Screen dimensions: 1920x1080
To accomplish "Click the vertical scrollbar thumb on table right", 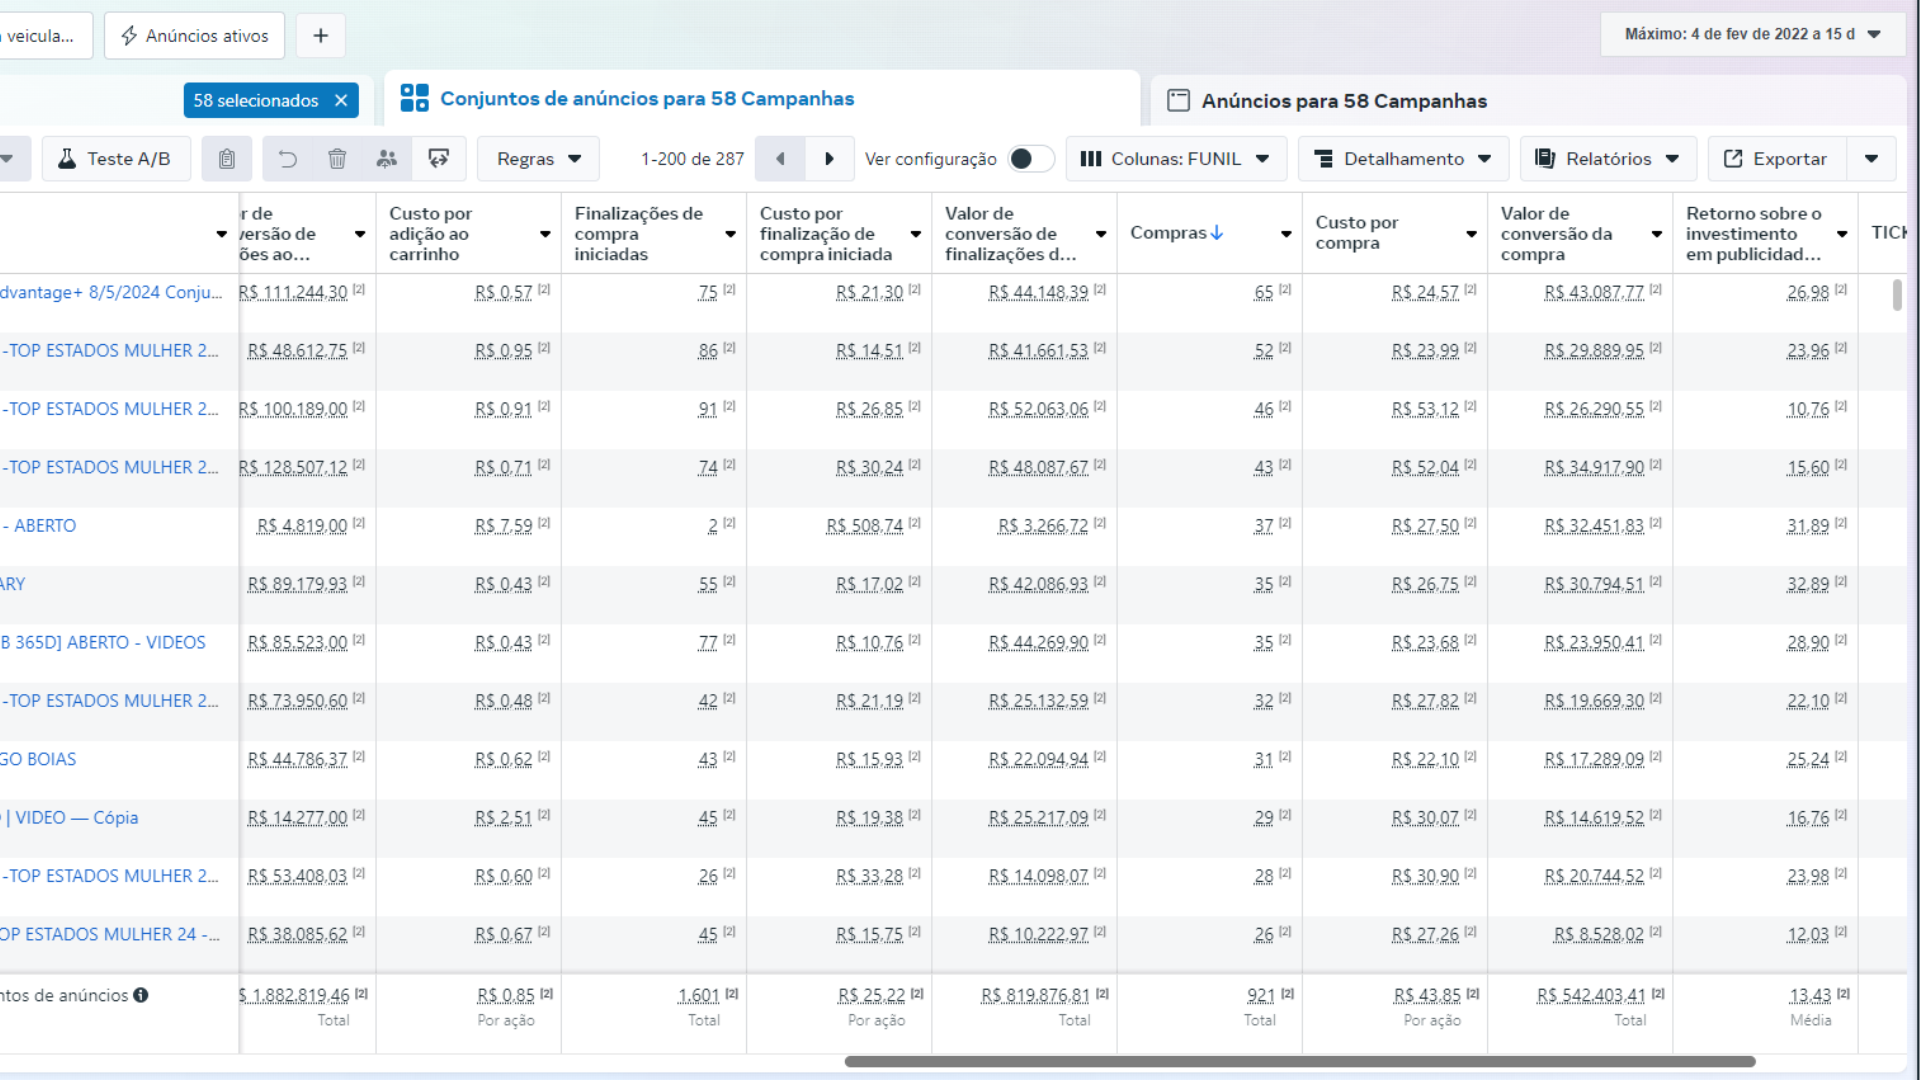I will [1897, 295].
